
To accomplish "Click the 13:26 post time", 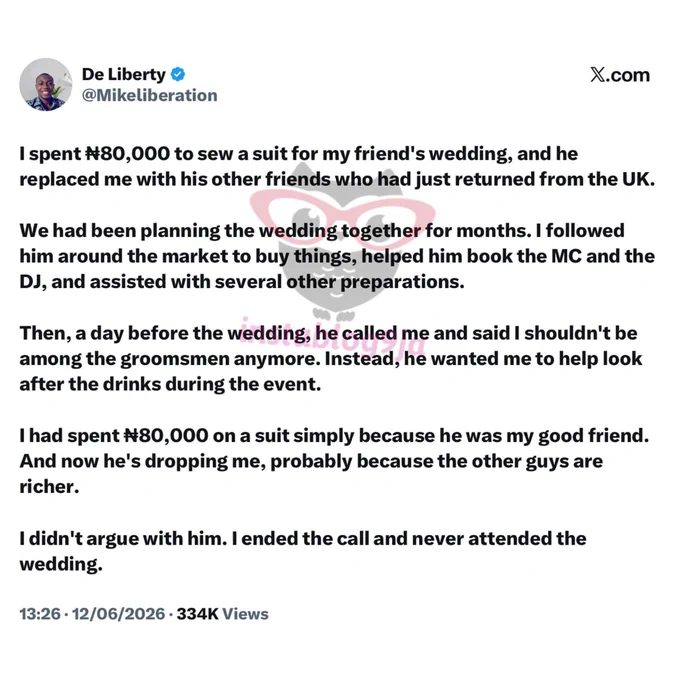I will [40, 614].
